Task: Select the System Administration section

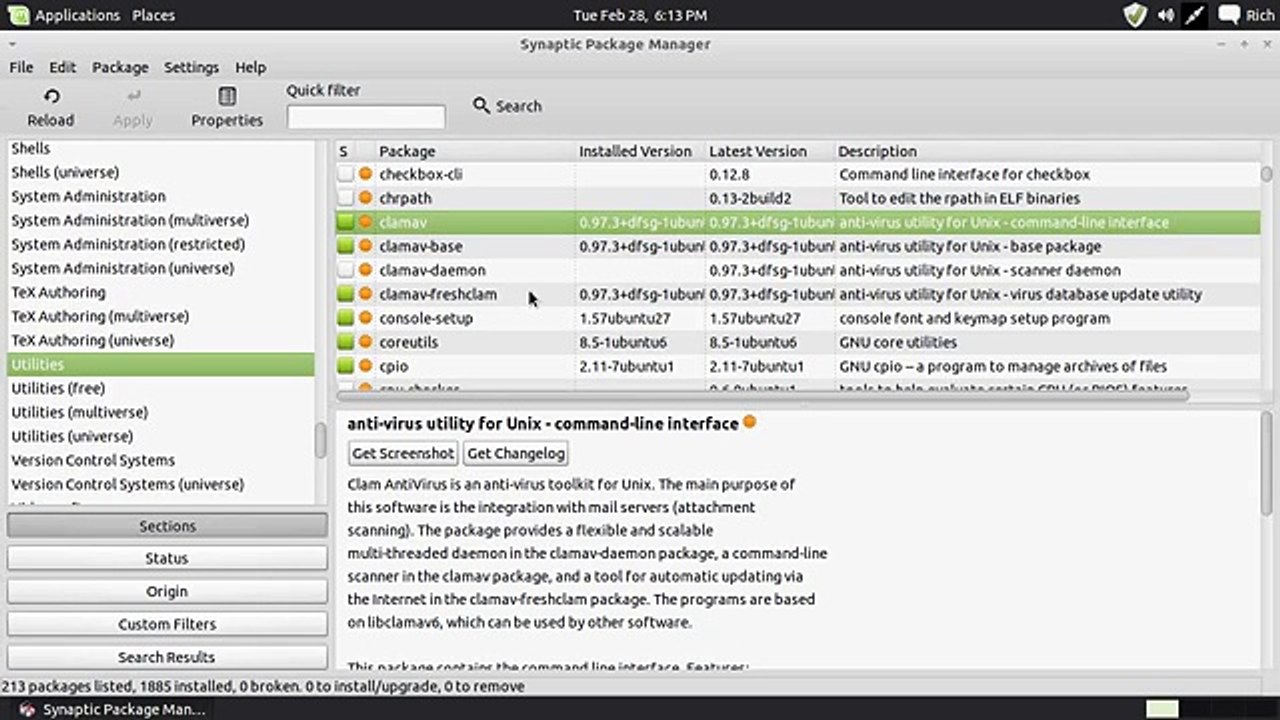Action: click(88, 196)
